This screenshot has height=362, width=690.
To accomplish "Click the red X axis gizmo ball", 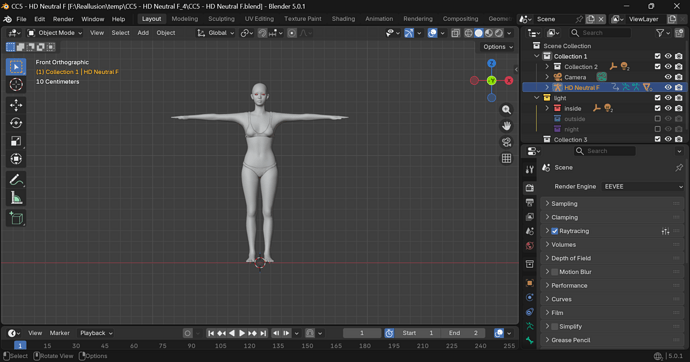I will pos(509,80).
